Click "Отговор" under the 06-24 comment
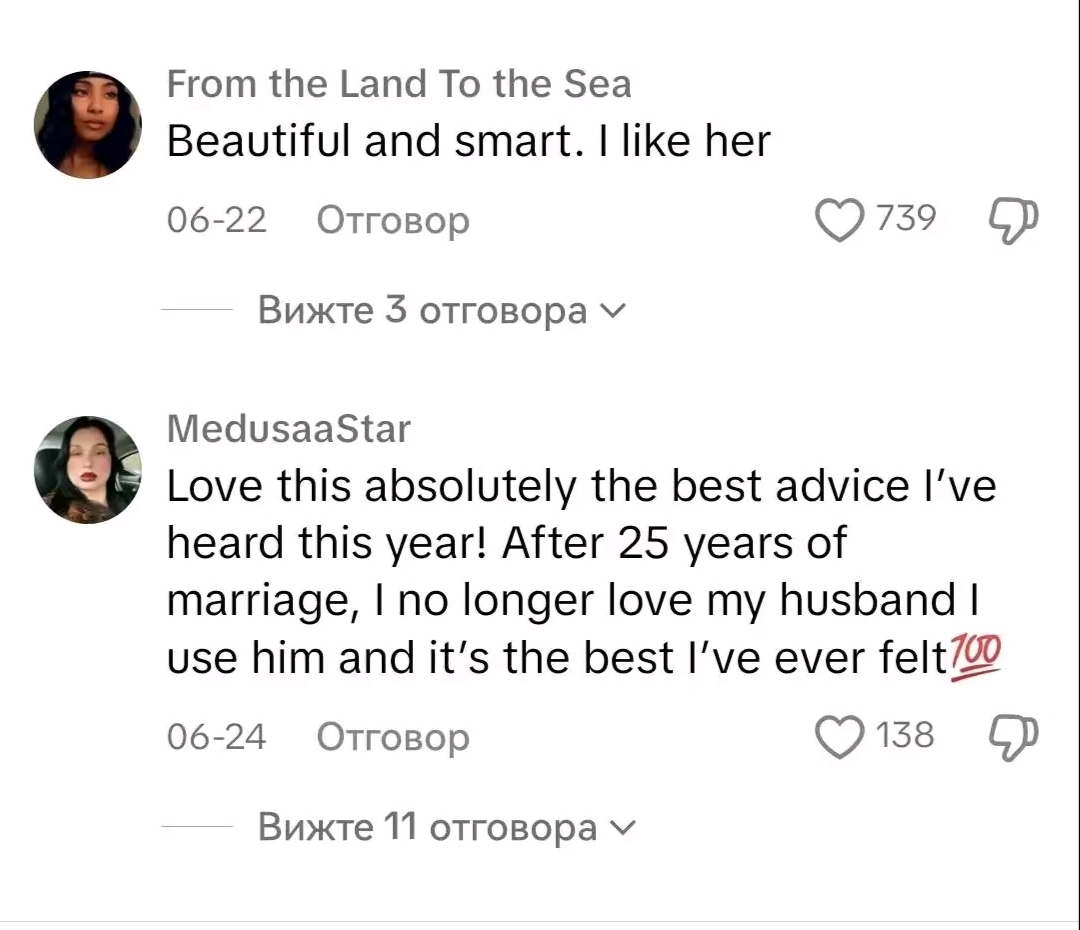 tap(393, 738)
